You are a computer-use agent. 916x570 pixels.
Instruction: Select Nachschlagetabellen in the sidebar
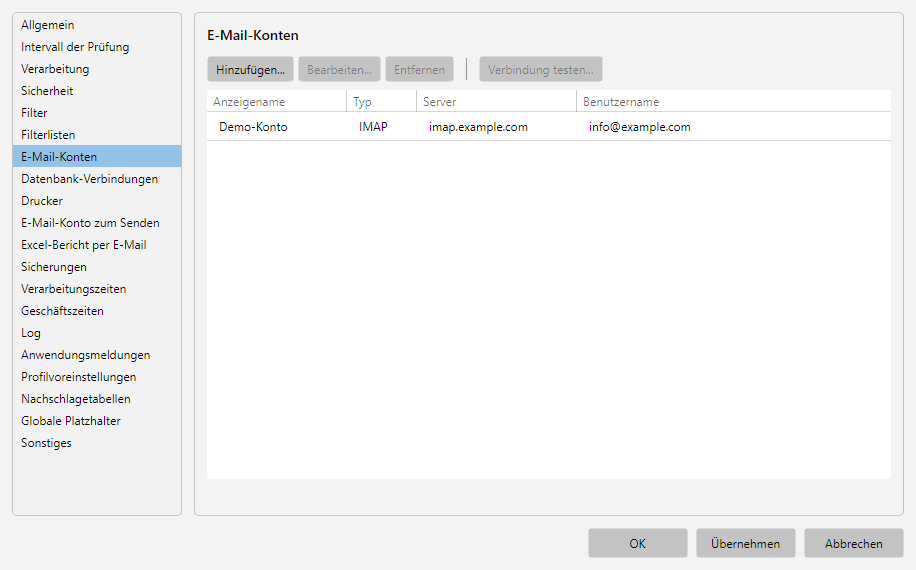pos(97,399)
